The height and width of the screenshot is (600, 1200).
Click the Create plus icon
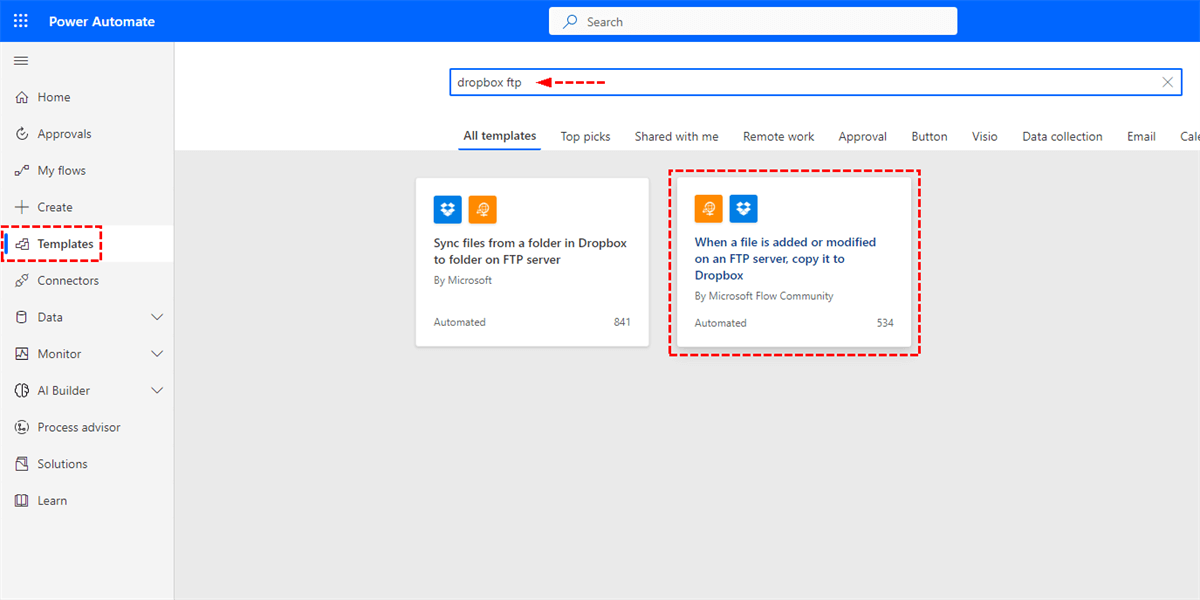(22, 207)
